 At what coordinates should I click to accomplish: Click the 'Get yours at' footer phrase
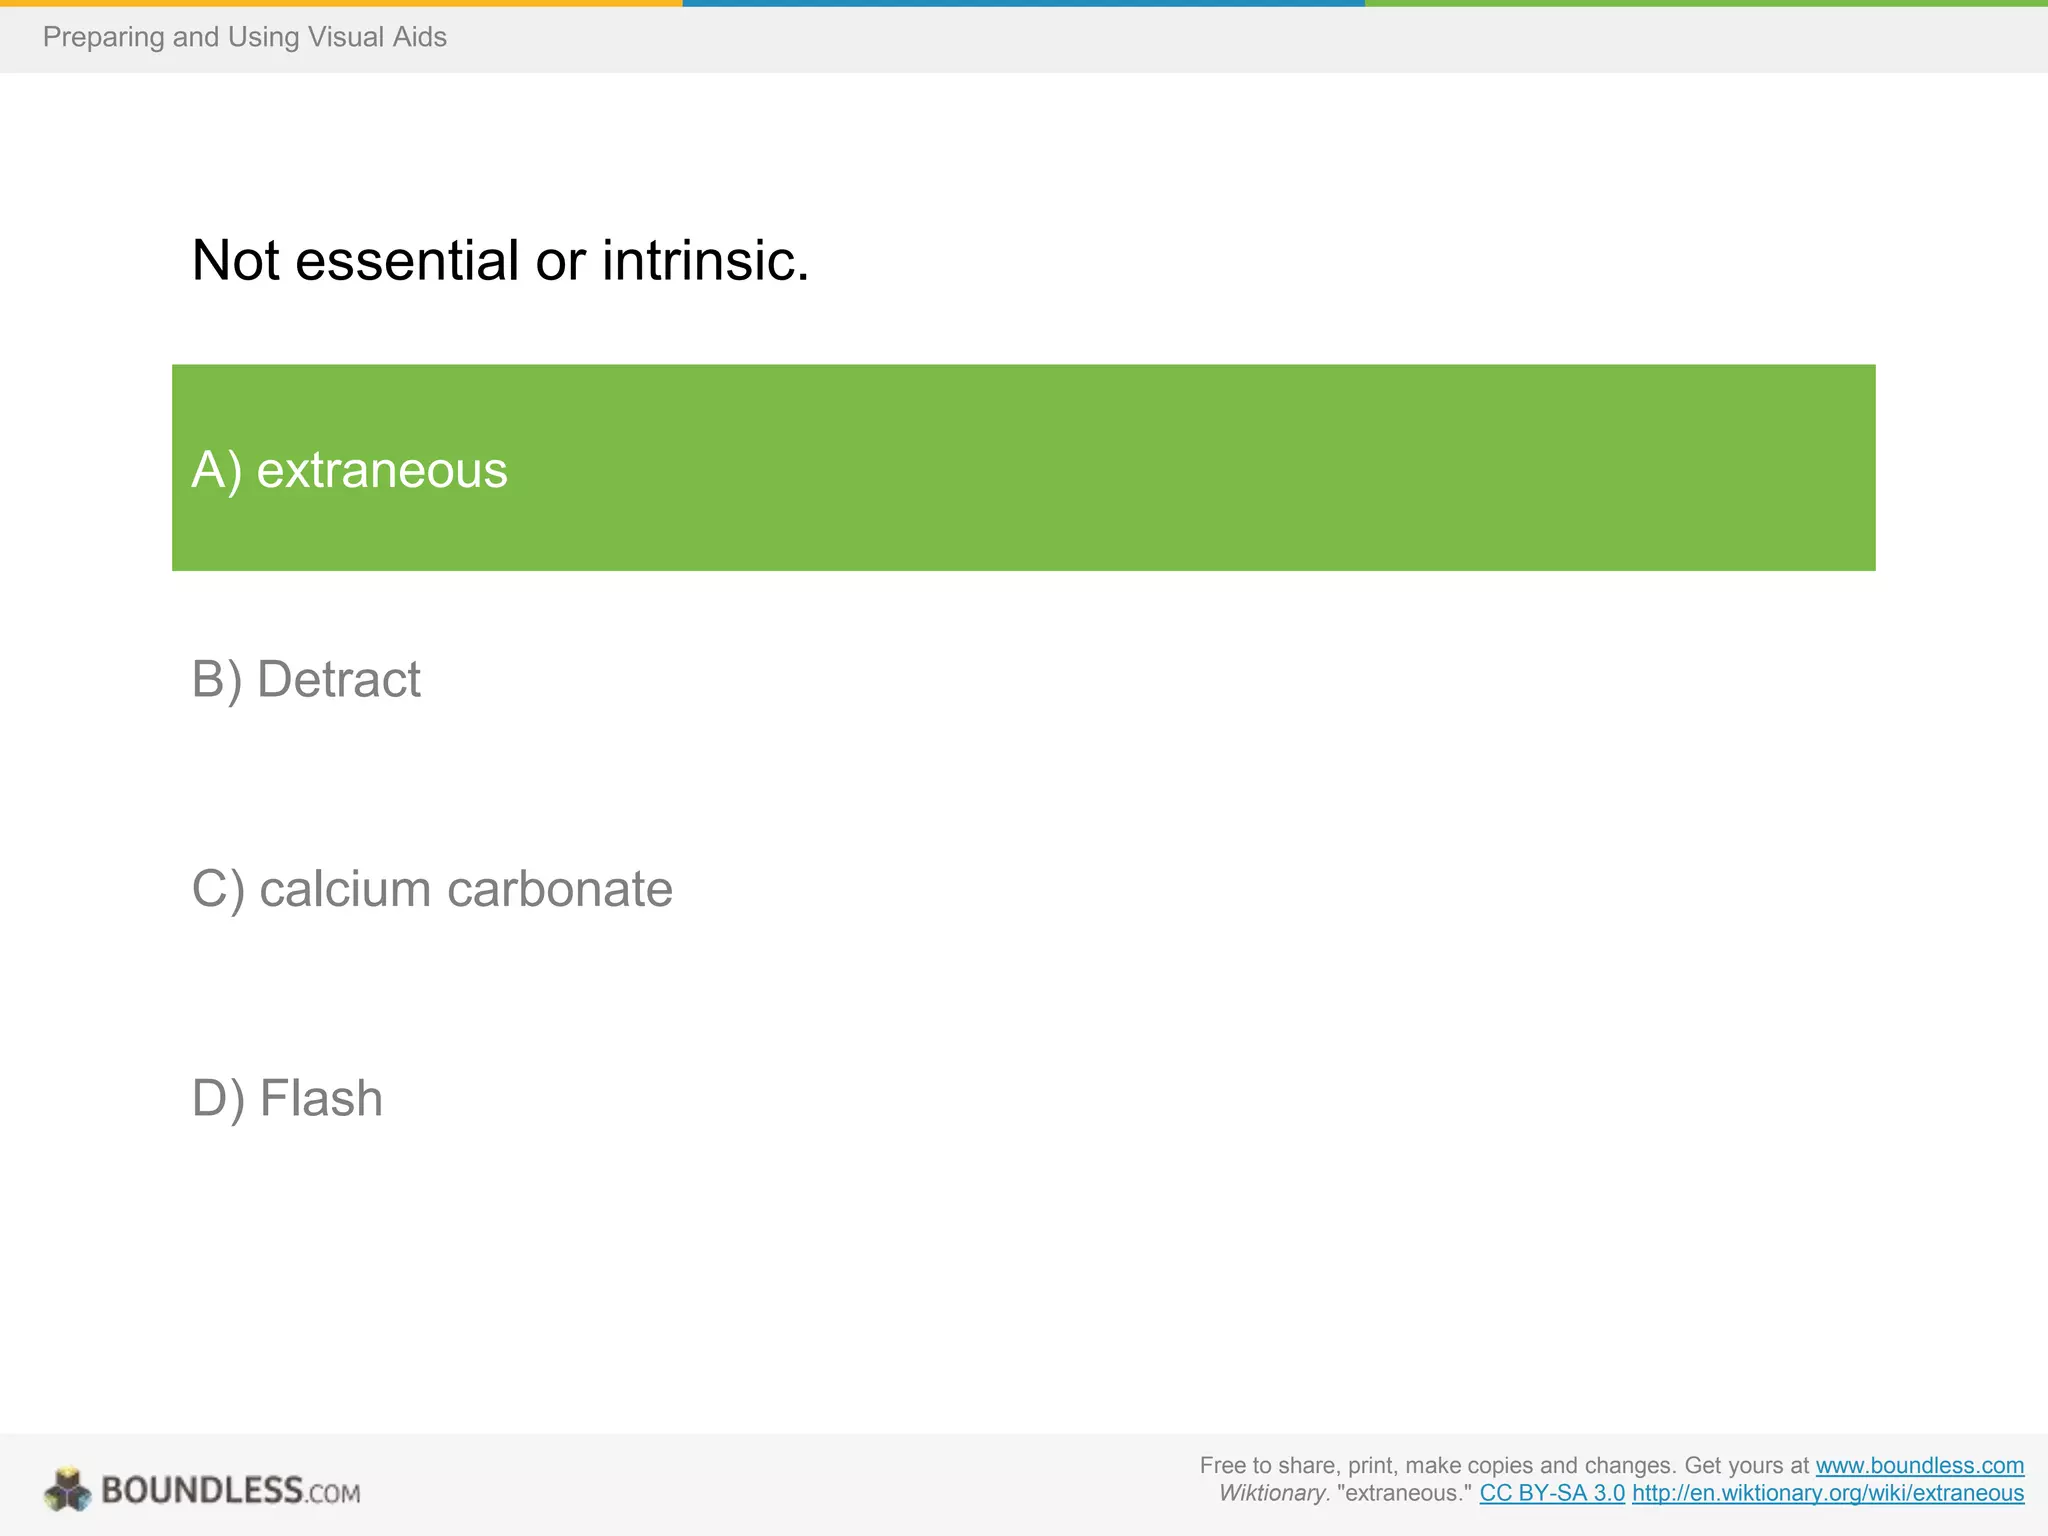click(1746, 1465)
